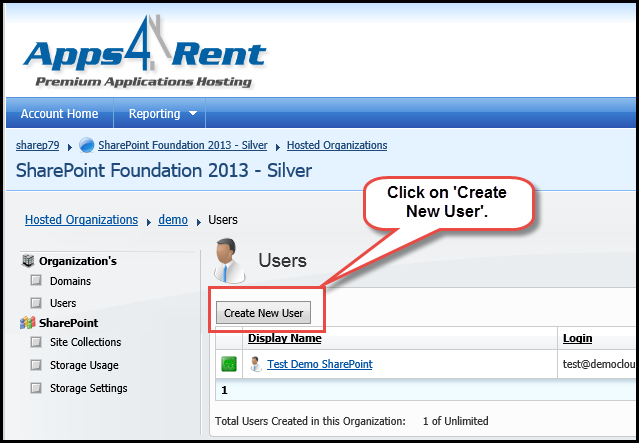Click the 'Organization's' sidebar heading
This screenshot has height=443, width=639.
click(78, 261)
